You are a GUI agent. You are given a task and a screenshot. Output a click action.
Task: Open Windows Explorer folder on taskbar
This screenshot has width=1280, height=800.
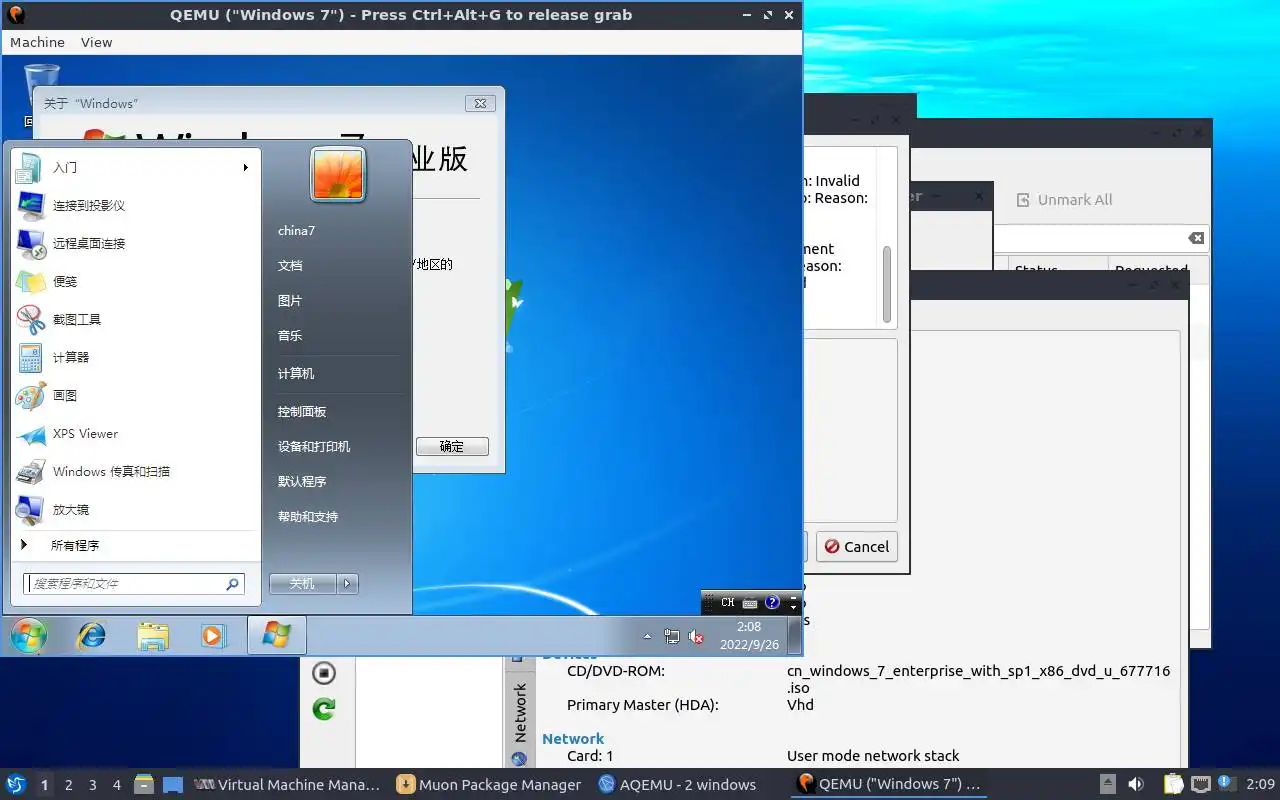[153, 636]
